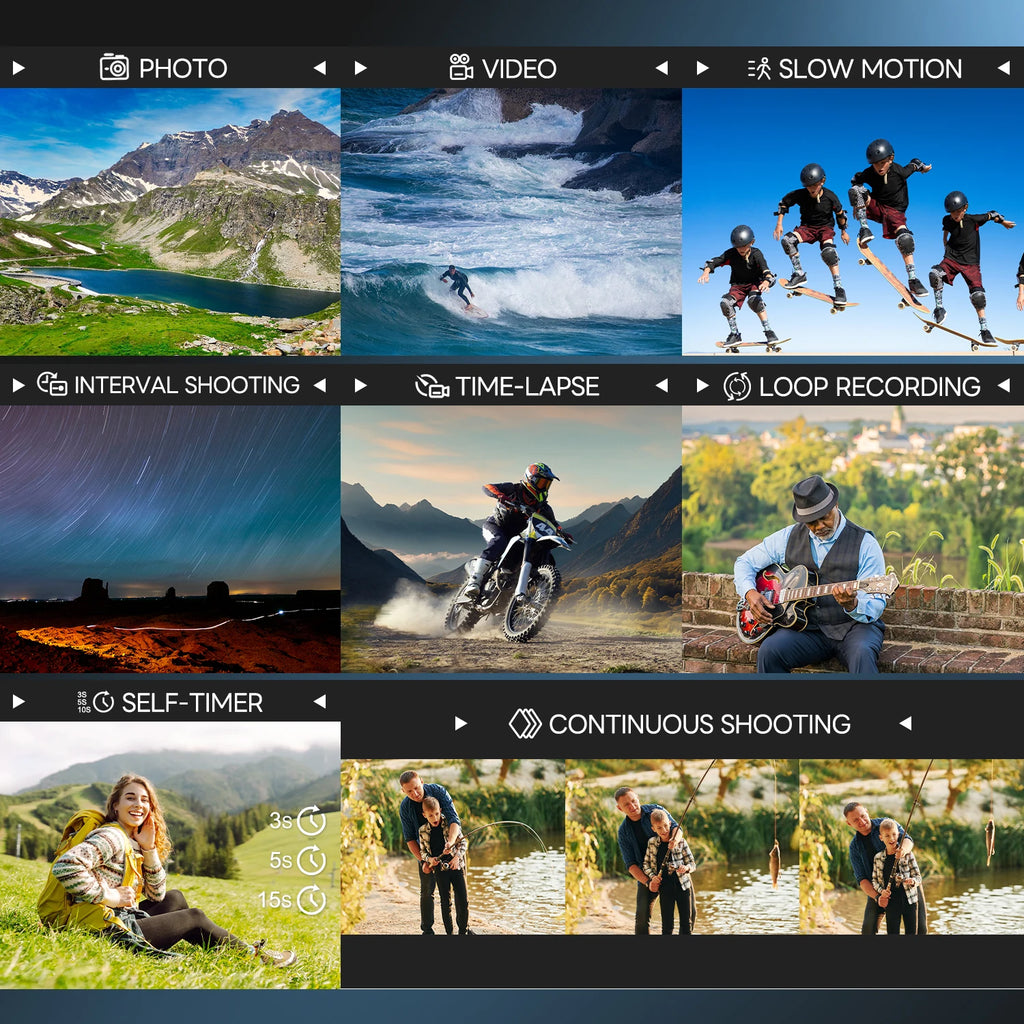Click the TIME-LAPSE label text
This screenshot has width=1024, height=1024.
(x=527, y=386)
